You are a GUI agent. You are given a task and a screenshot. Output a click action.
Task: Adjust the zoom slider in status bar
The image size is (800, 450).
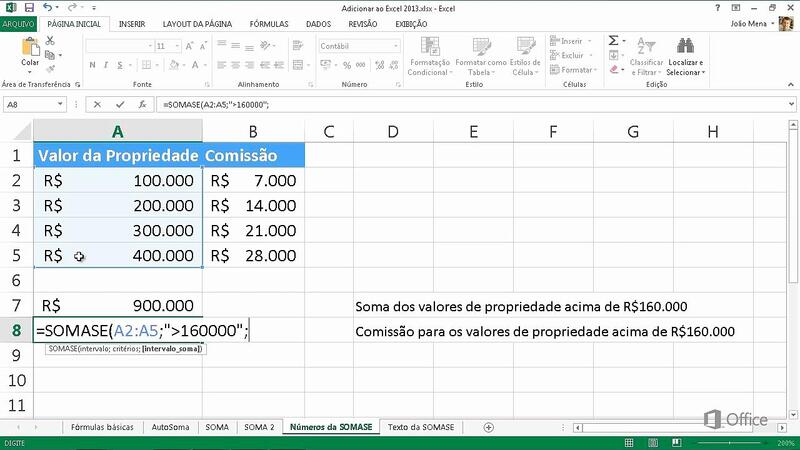(730, 441)
